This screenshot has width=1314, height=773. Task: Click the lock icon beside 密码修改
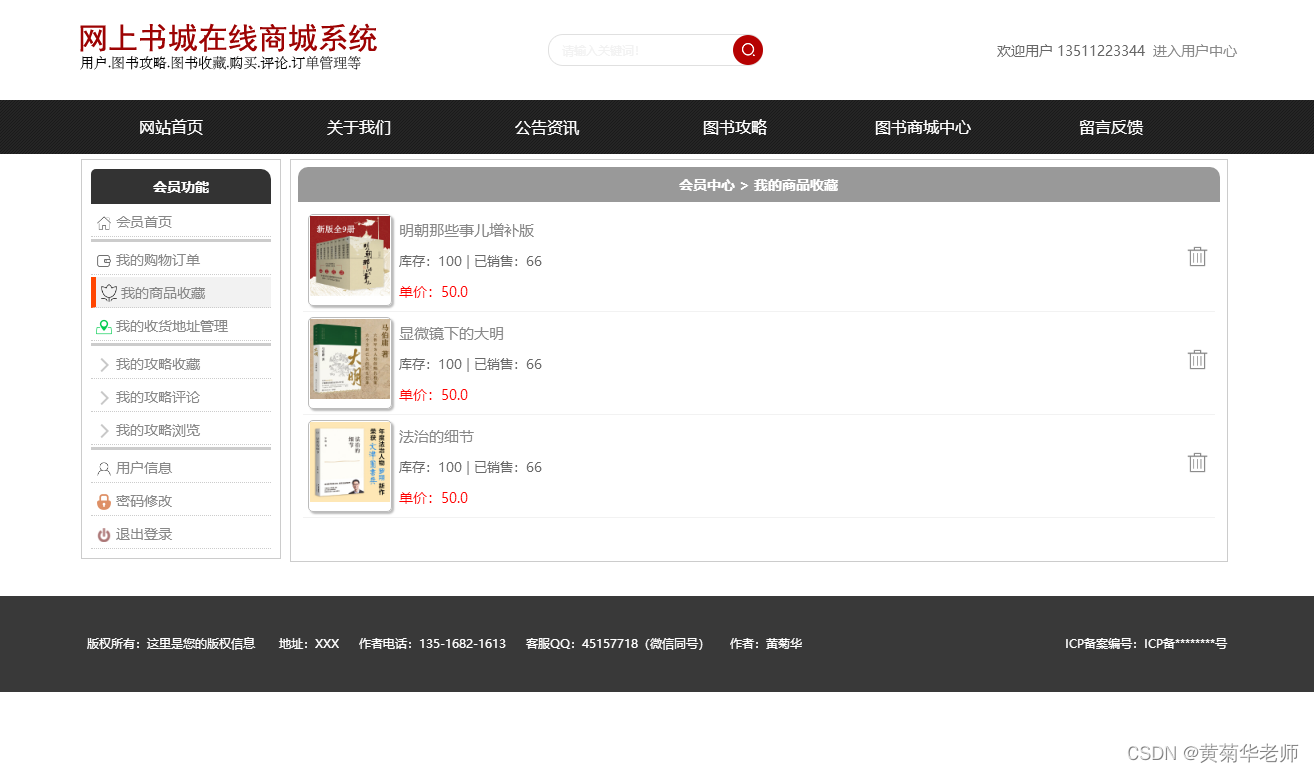pos(104,500)
